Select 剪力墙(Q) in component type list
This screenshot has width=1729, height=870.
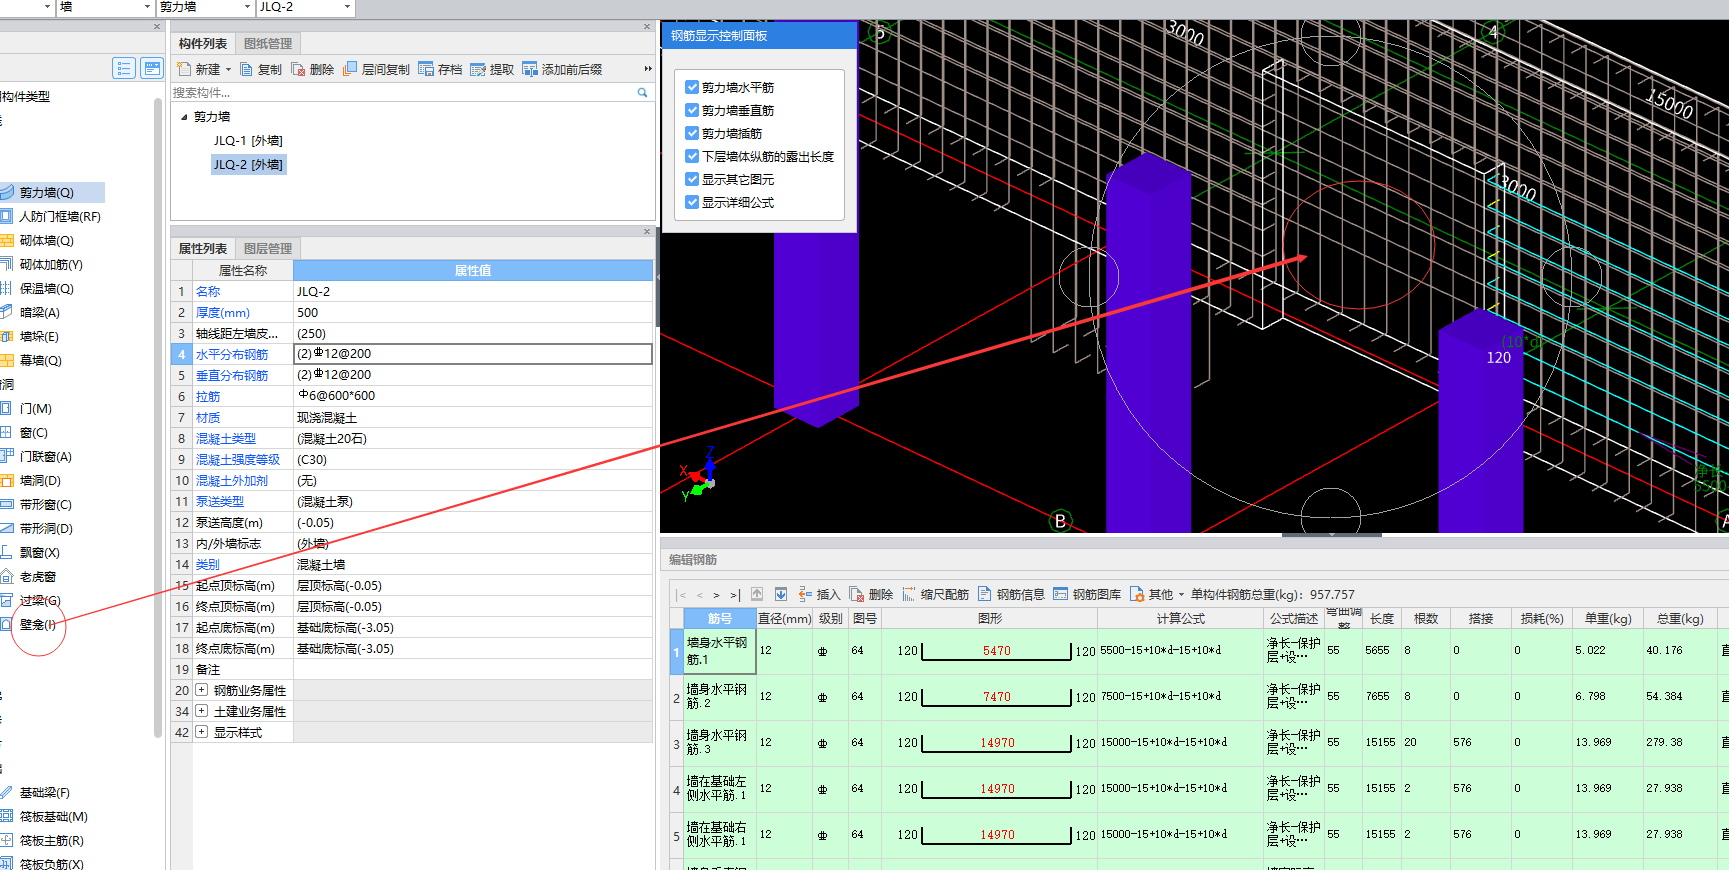pos(48,192)
